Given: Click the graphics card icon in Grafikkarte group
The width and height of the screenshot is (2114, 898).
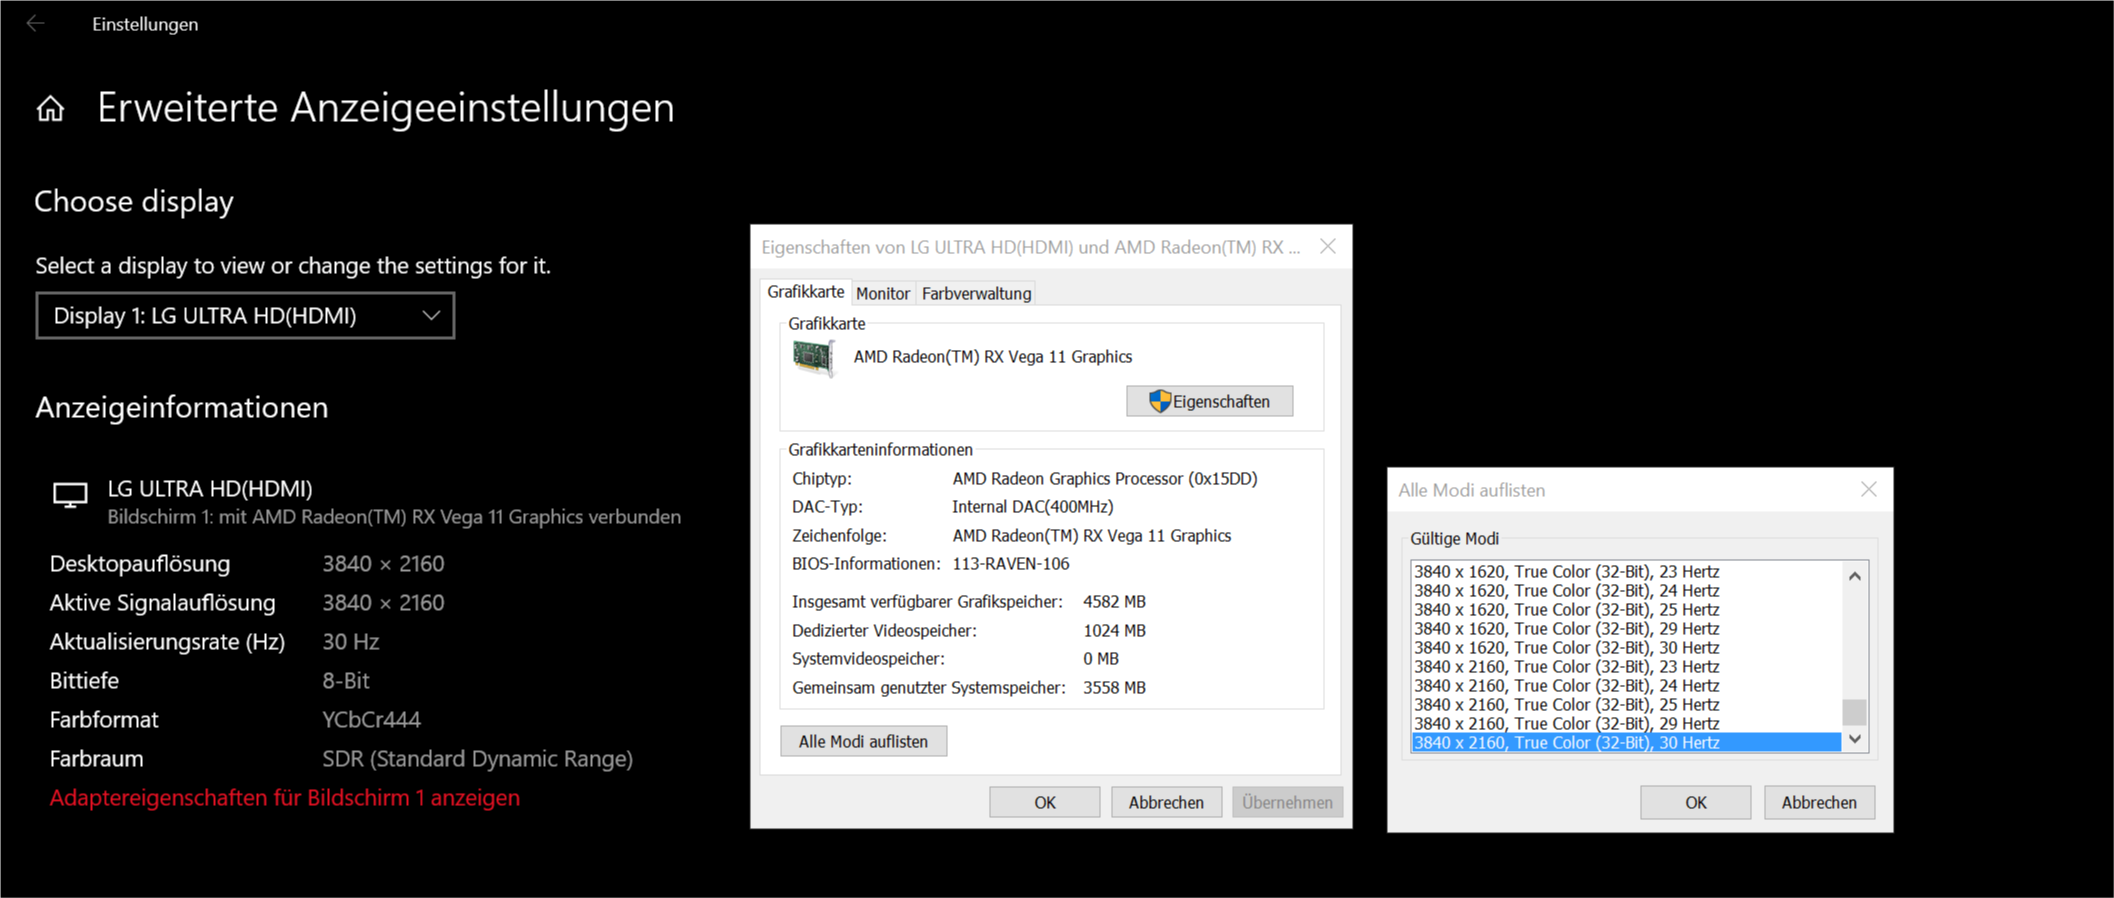Looking at the screenshot, I should 813,357.
